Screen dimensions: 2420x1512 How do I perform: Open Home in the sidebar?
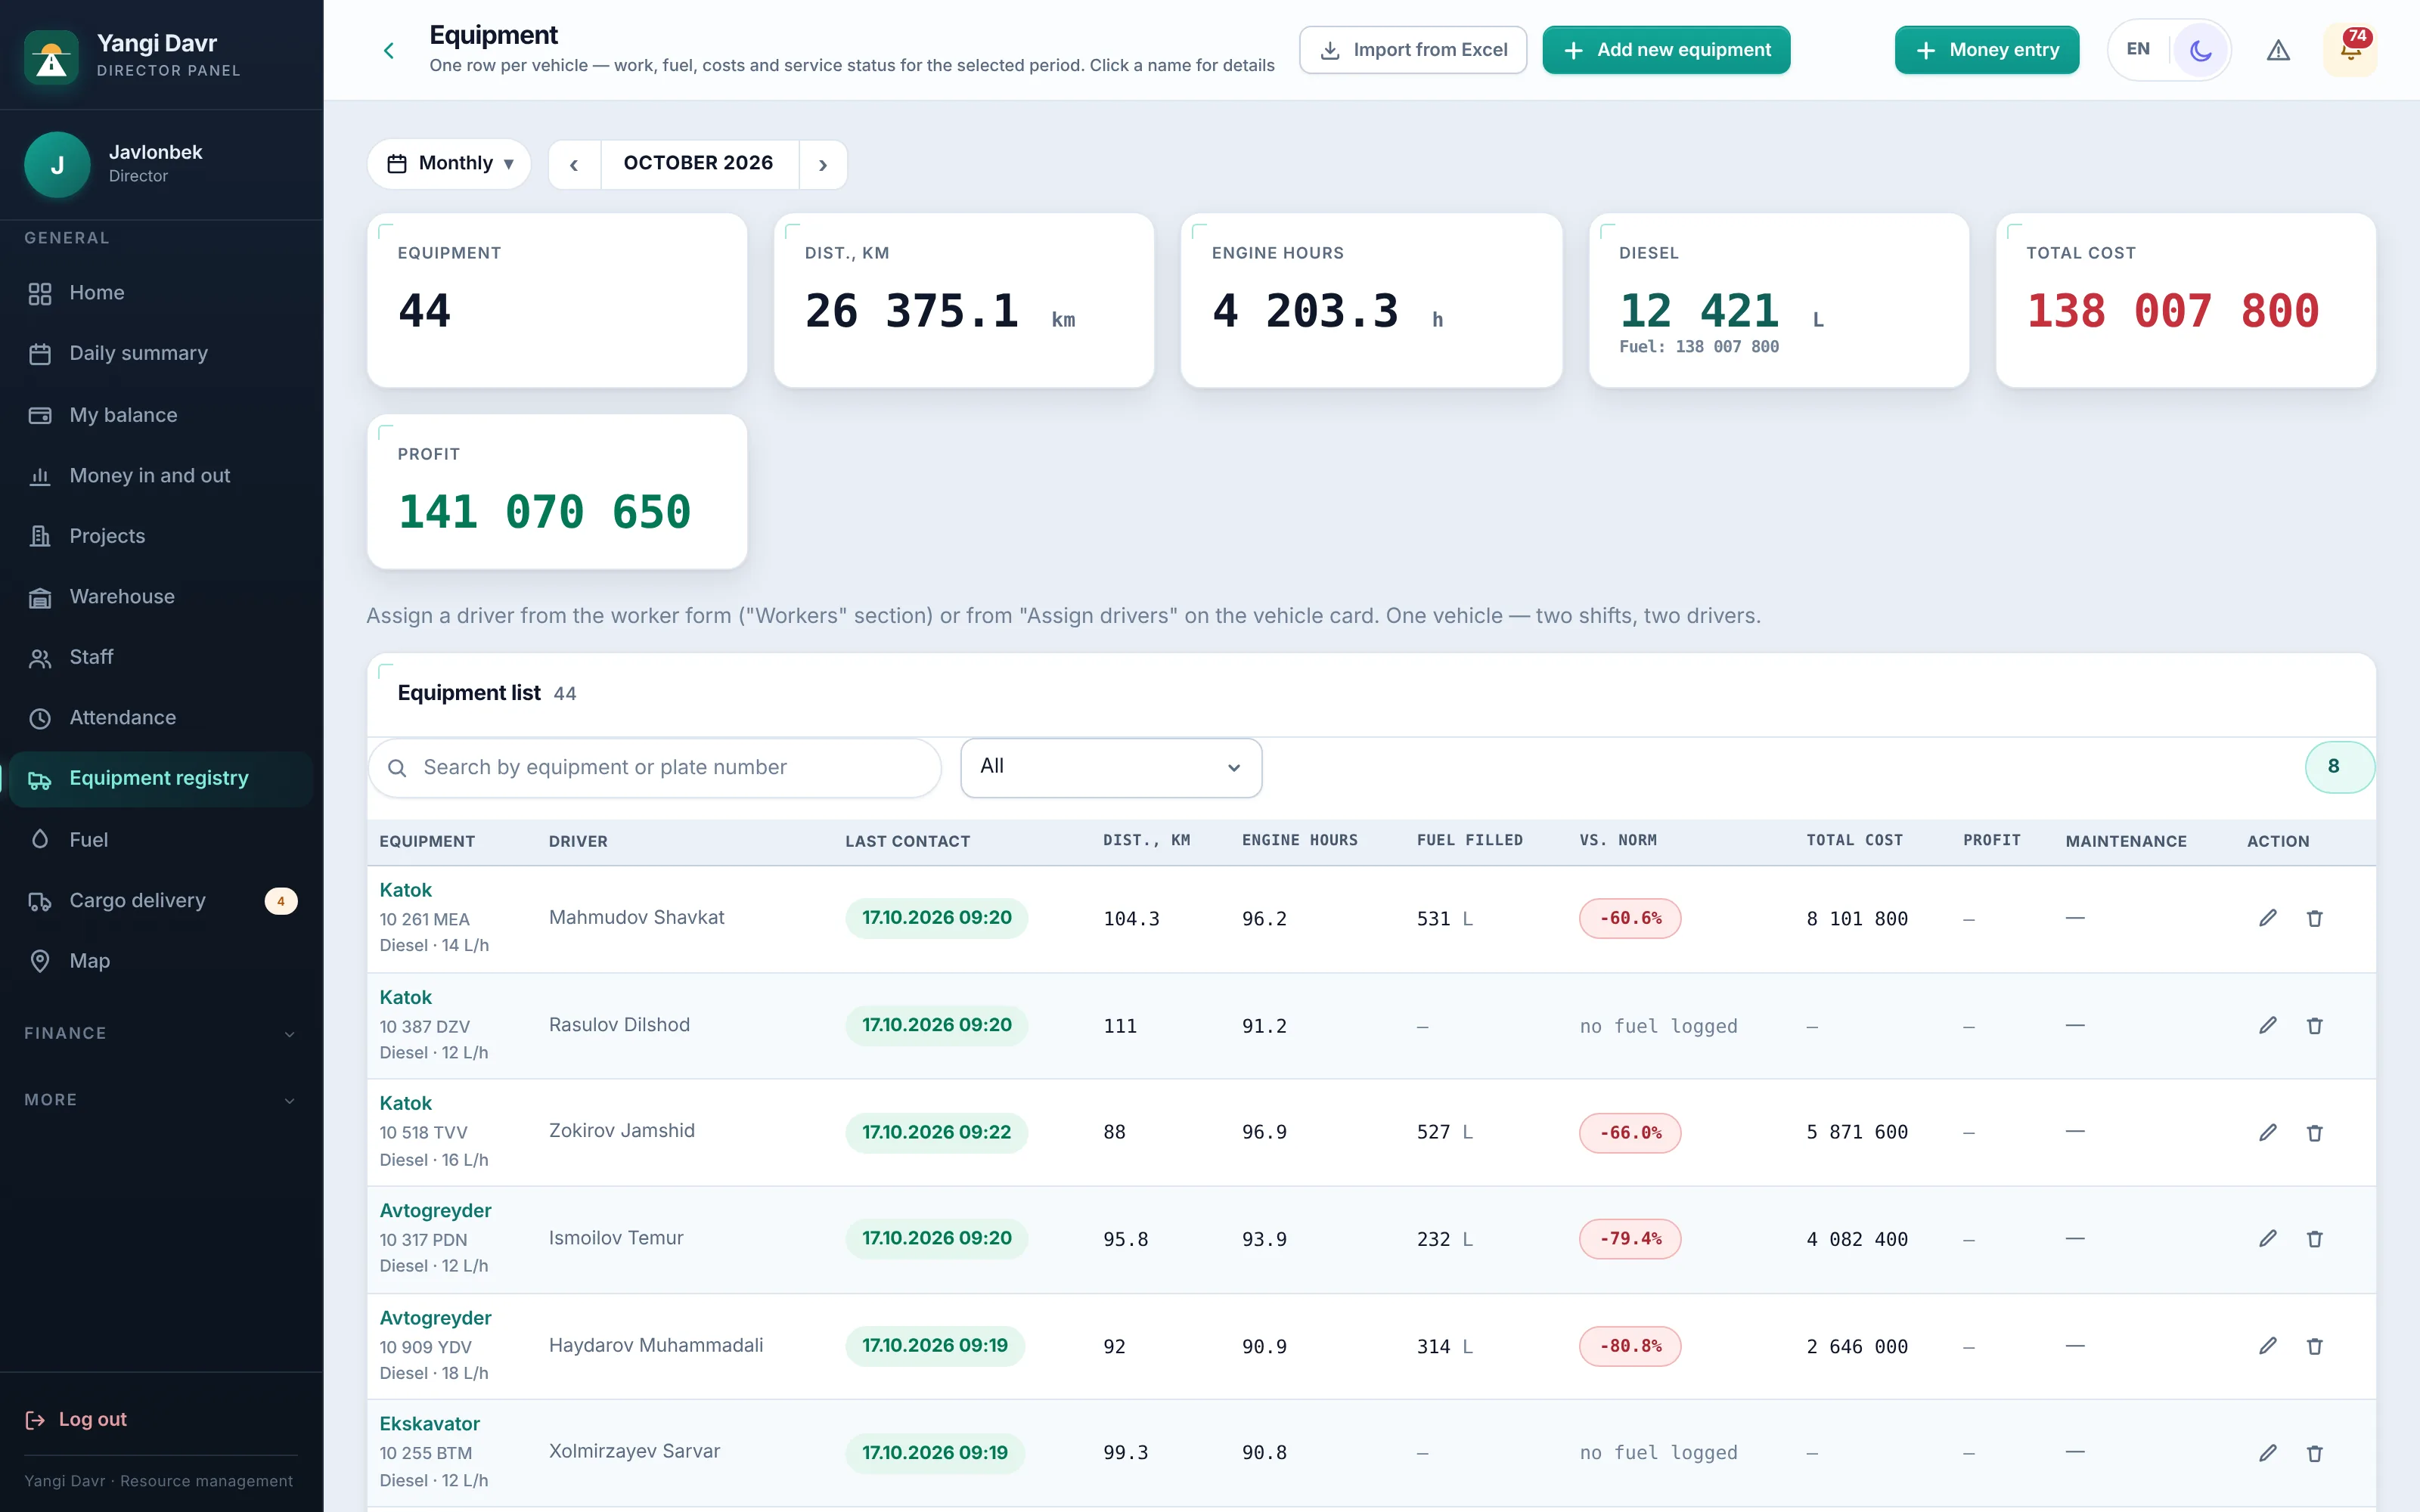161,293
